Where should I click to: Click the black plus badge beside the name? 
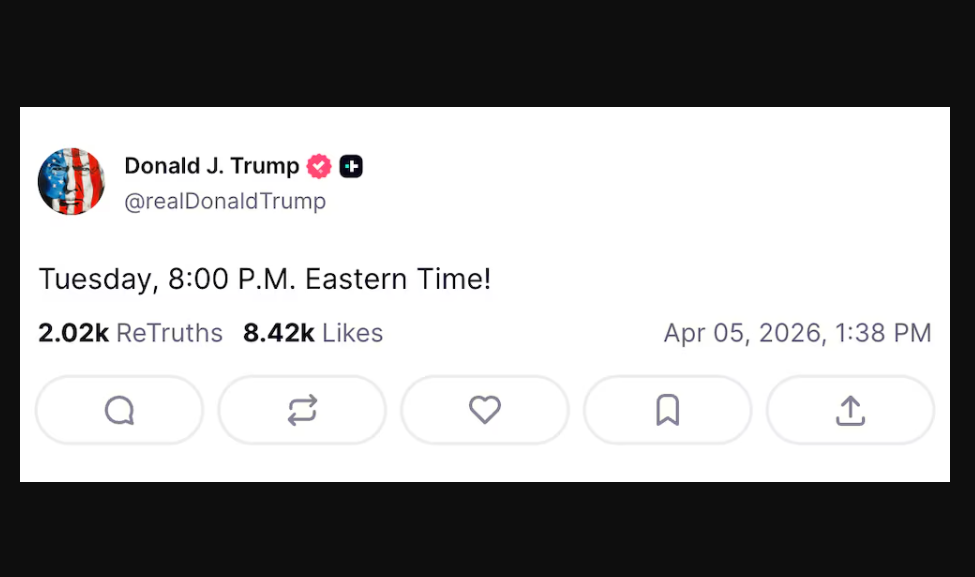coord(351,166)
